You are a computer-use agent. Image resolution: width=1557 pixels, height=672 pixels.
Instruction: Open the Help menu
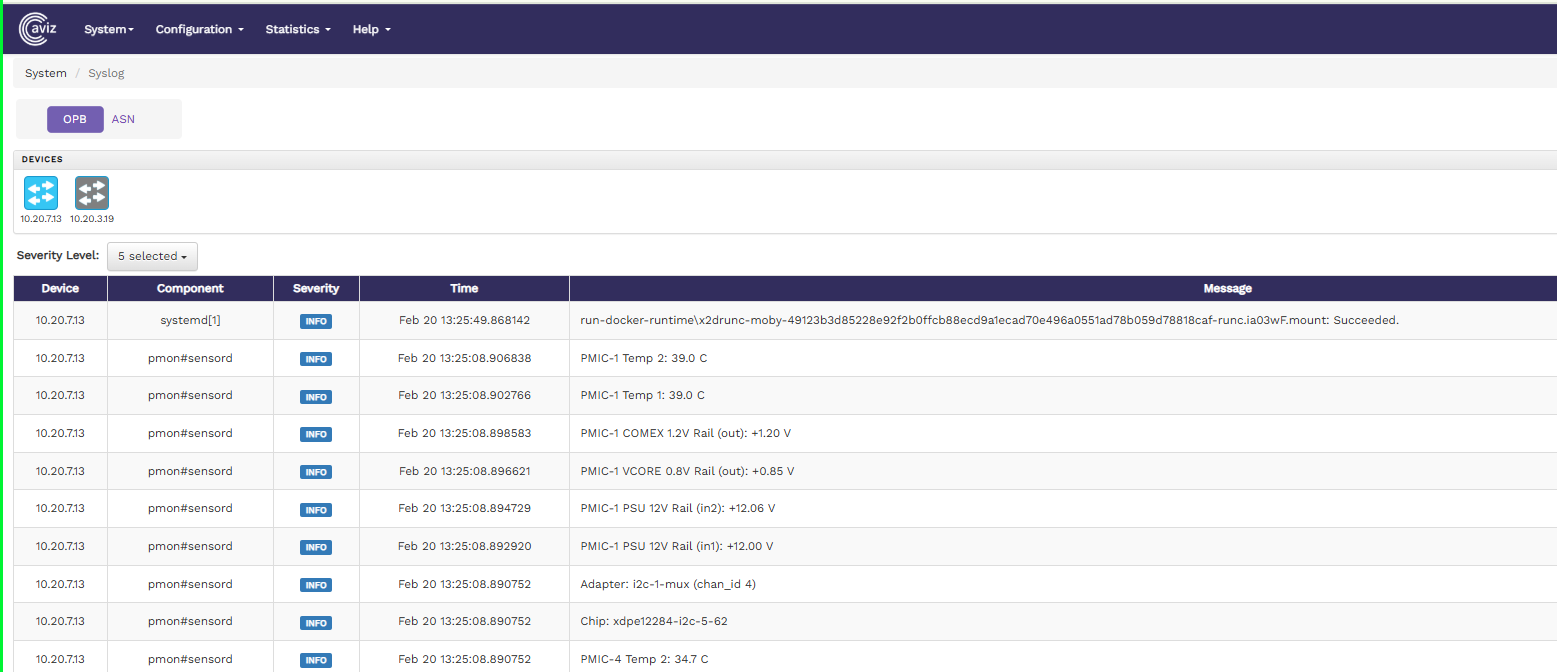click(x=371, y=29)
